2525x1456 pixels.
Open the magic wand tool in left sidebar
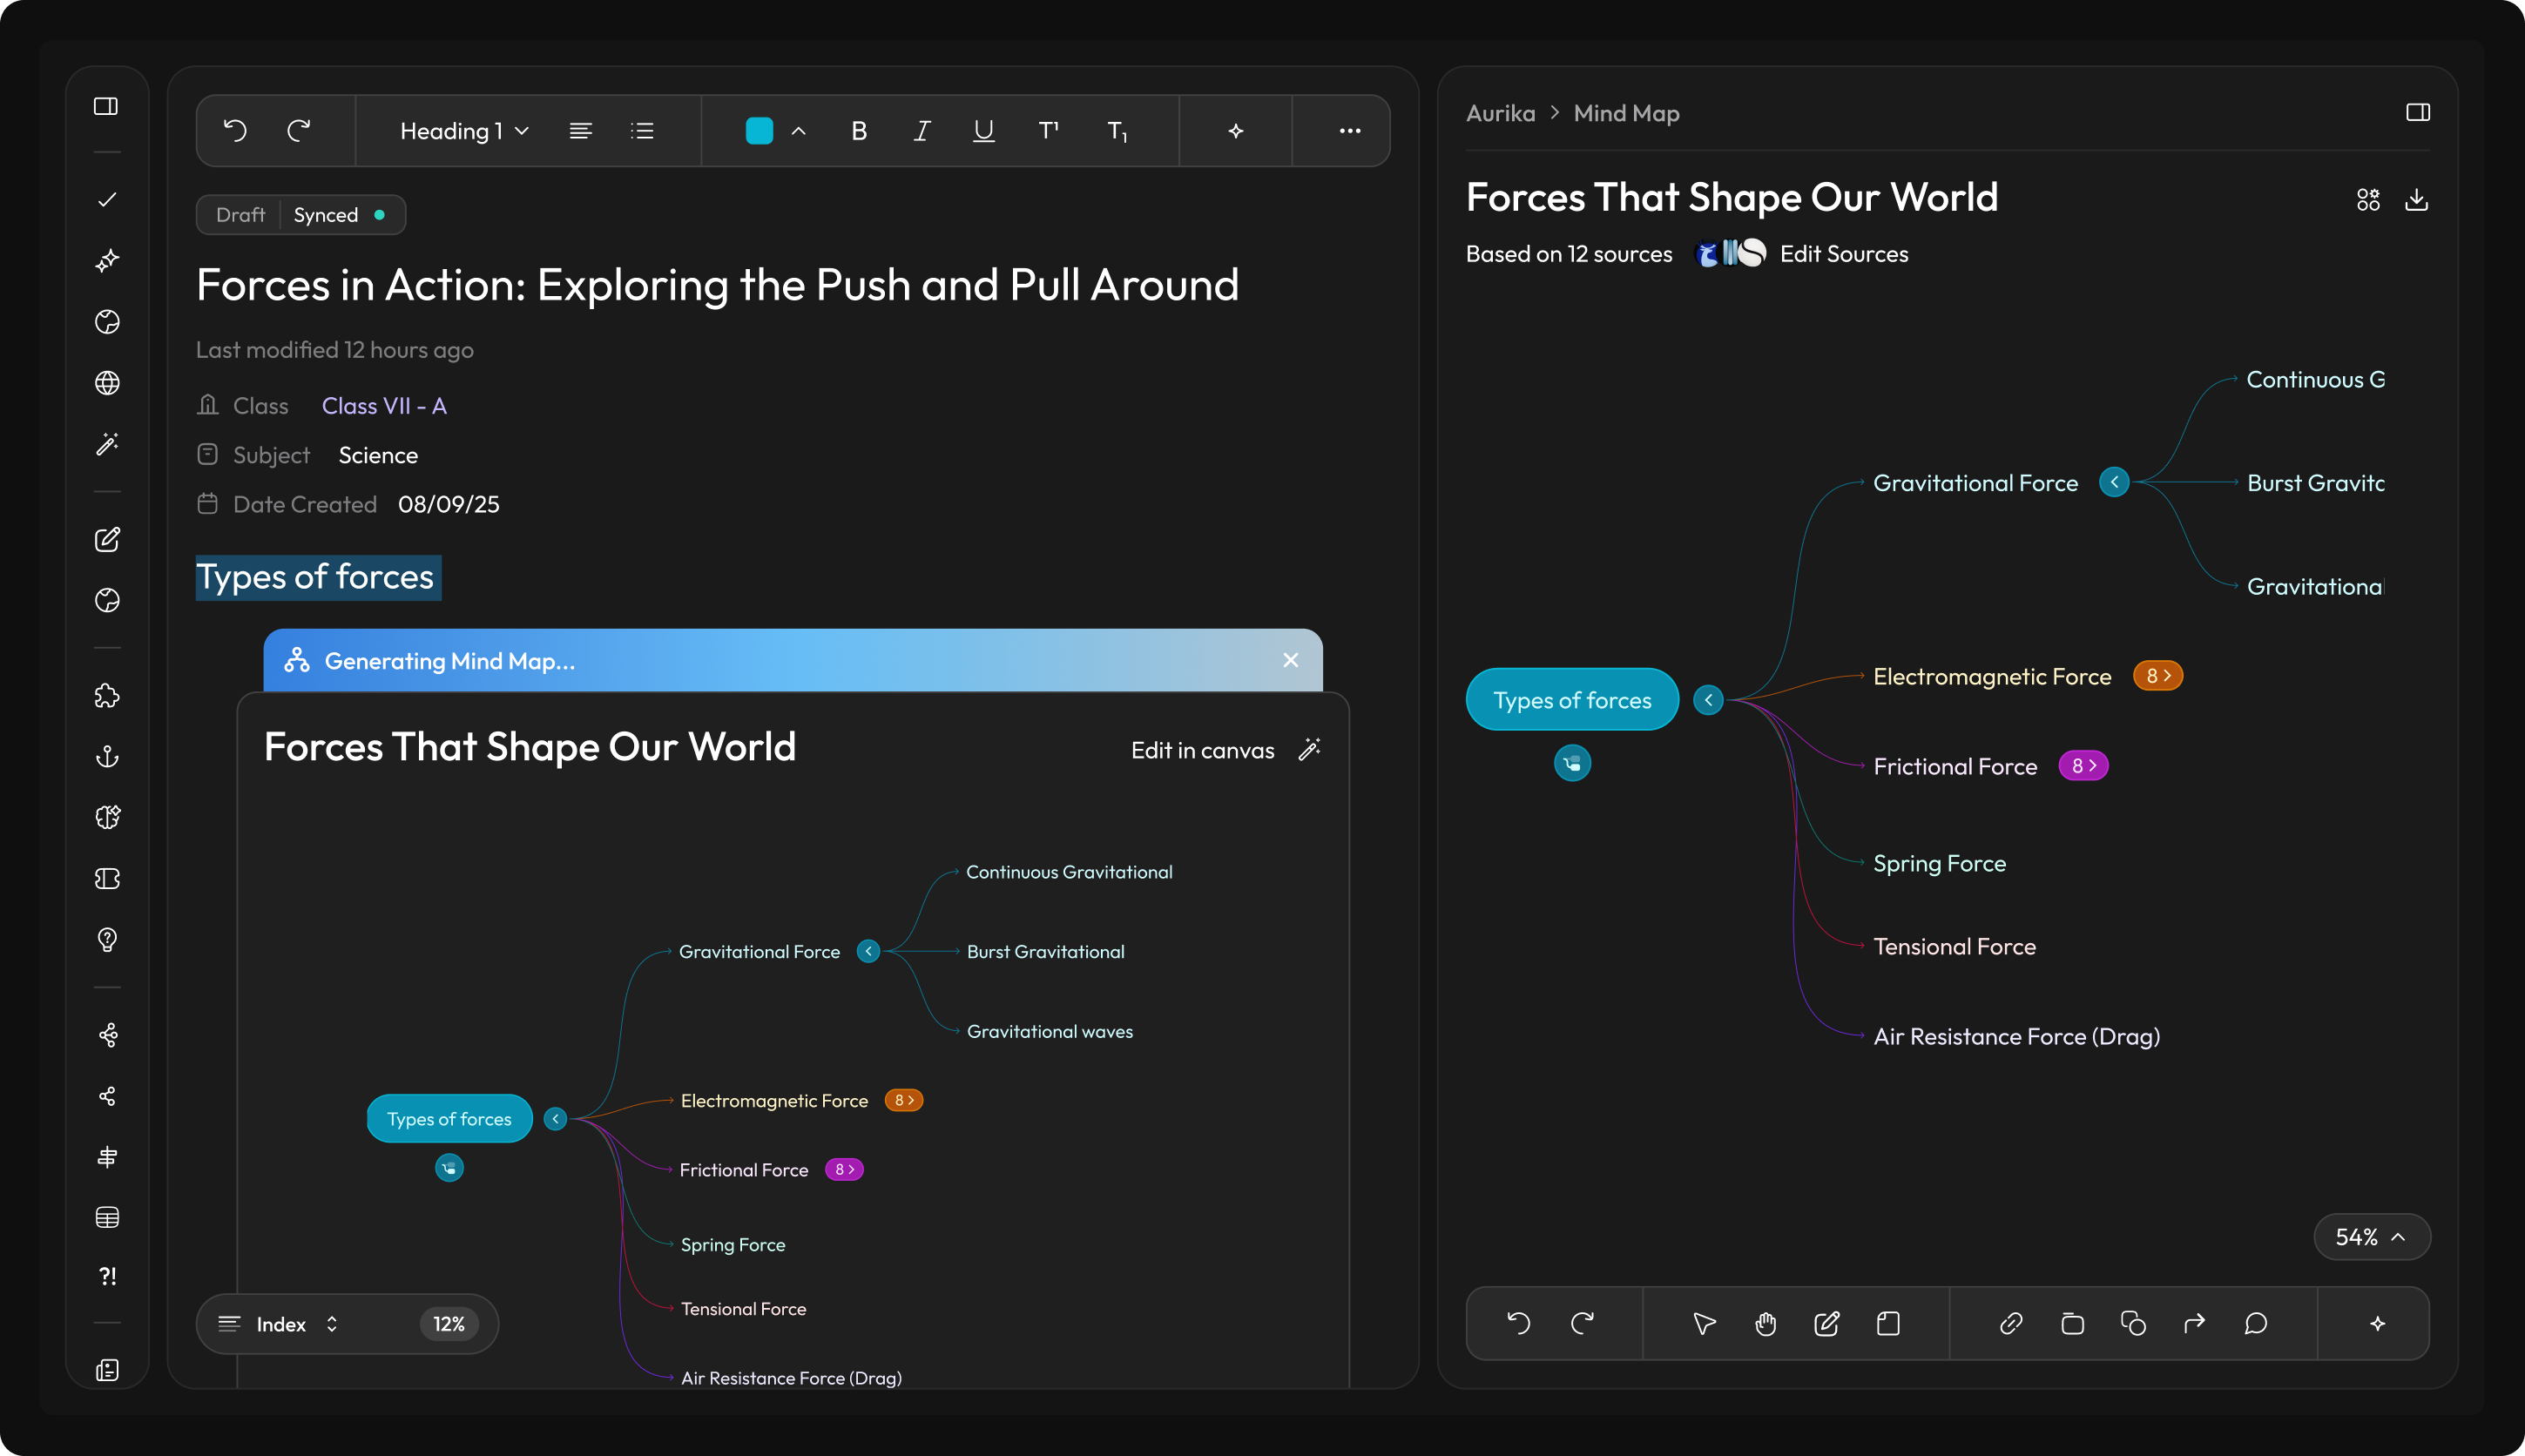point(107,444)
